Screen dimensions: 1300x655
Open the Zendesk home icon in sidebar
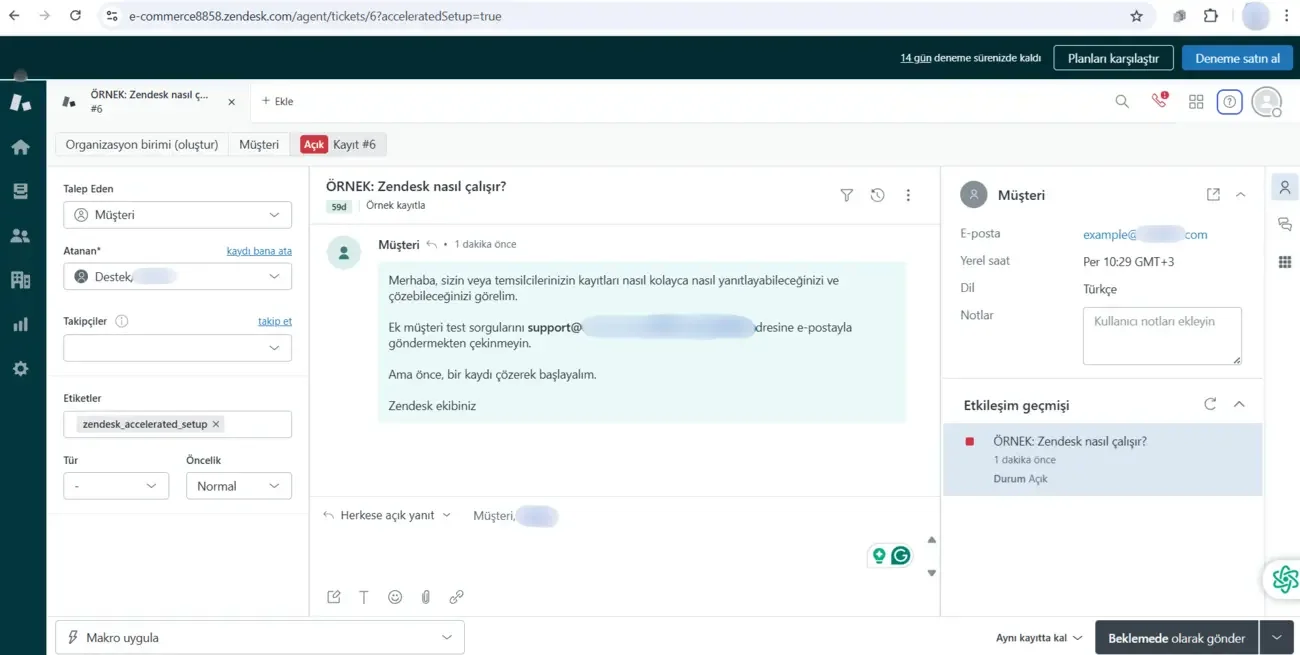click(20, 147)
